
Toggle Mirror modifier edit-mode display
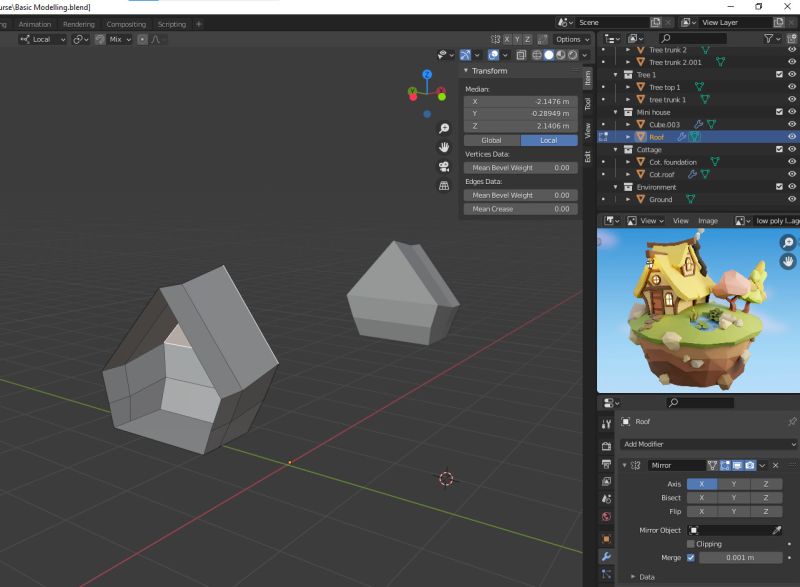(725, 465)
